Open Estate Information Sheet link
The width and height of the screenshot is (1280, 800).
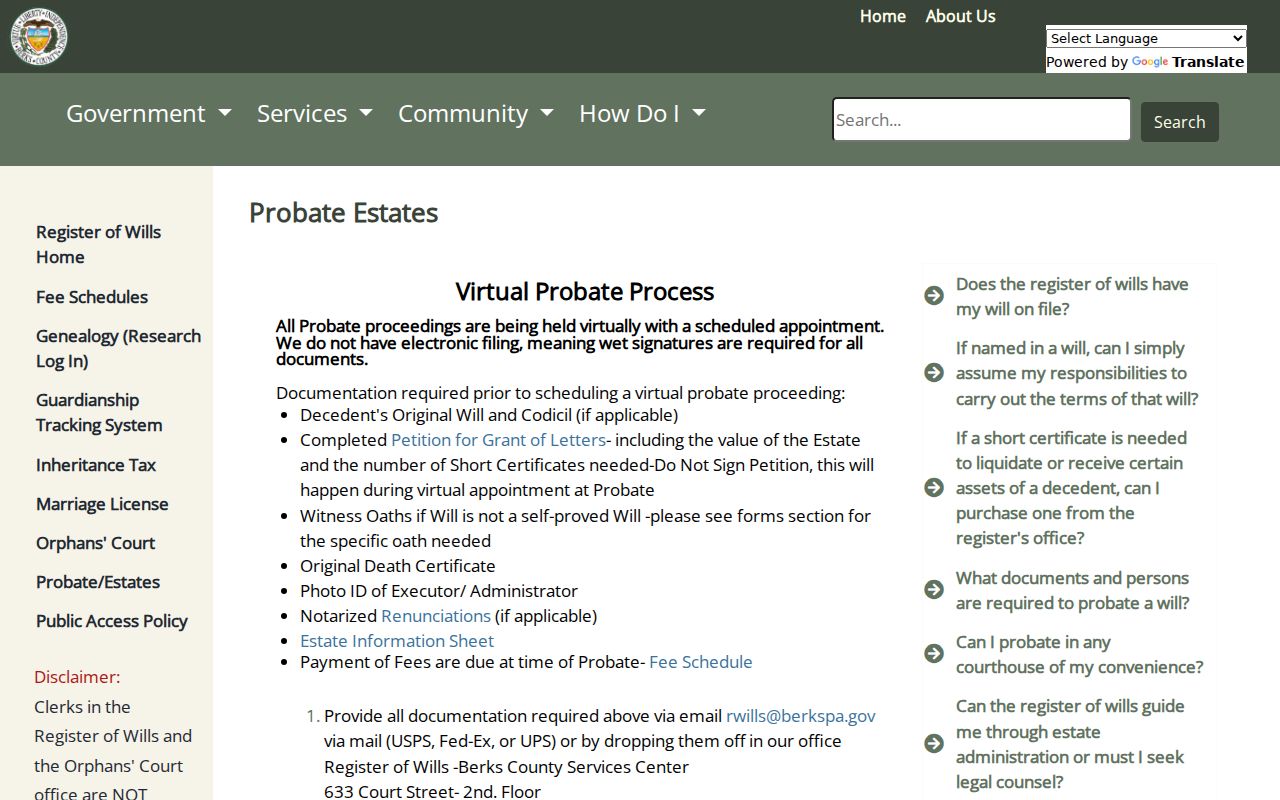click(x=397, y=641)
